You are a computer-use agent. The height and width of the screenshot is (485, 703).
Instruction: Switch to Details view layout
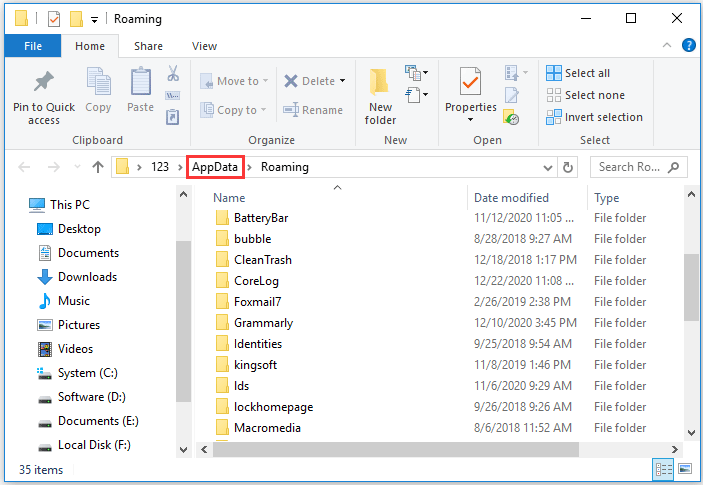pyautogui.click(x=664, y=469)
